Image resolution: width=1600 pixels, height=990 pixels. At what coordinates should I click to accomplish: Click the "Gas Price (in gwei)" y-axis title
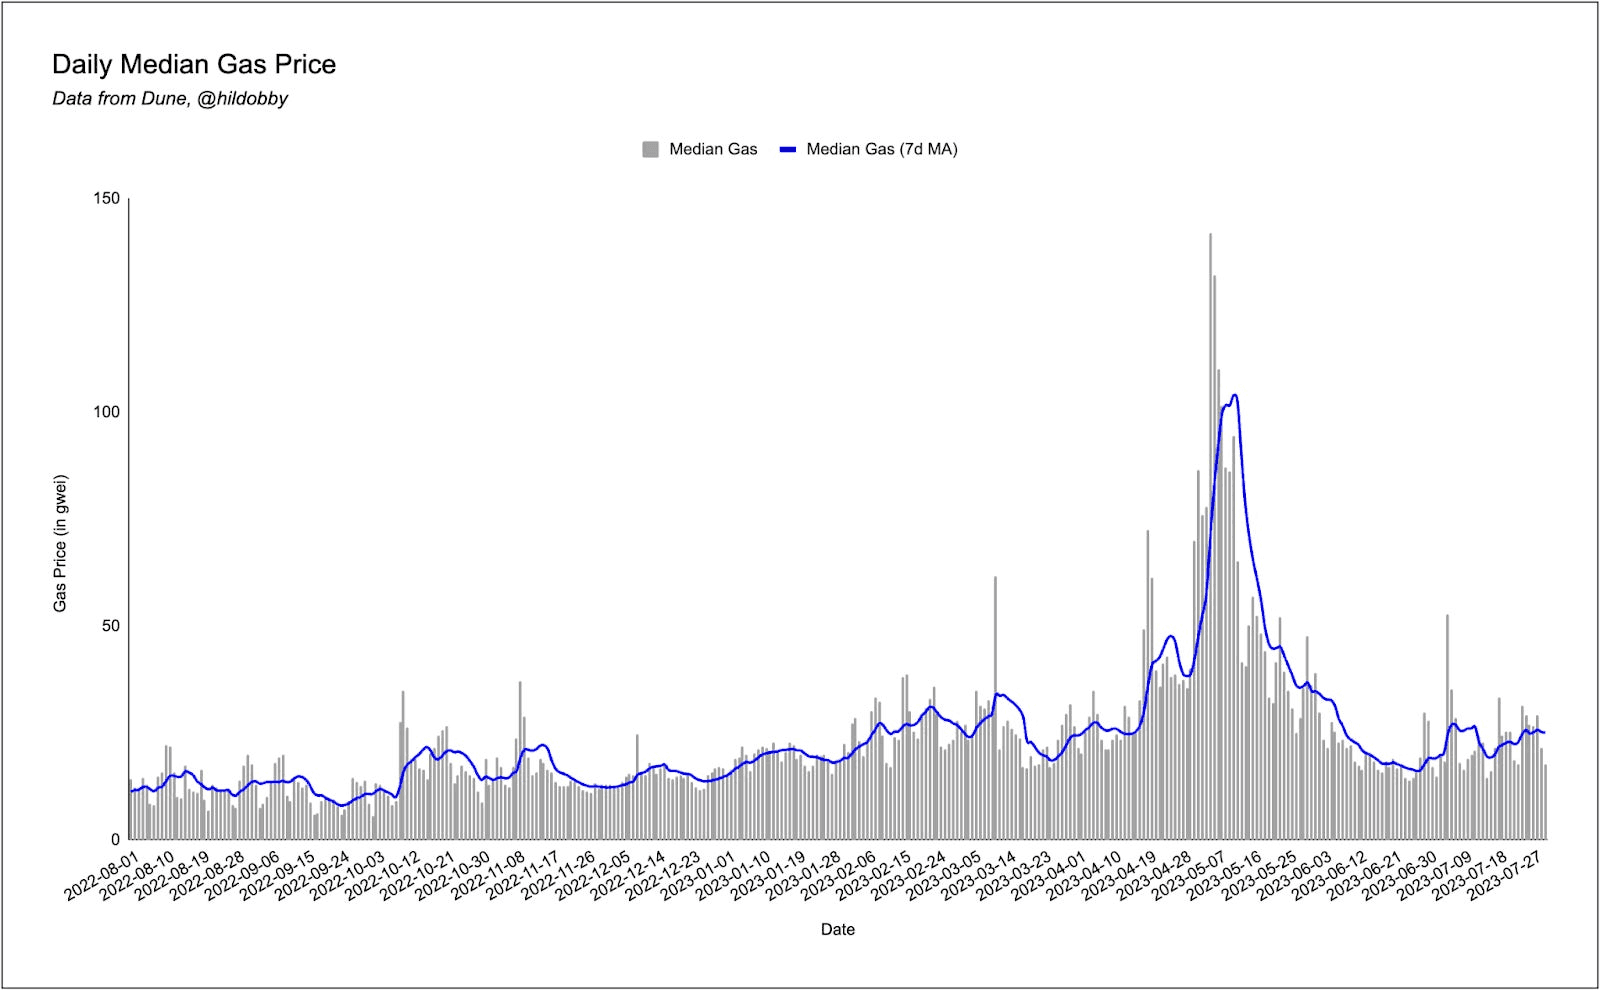click(x=61, y=543)
